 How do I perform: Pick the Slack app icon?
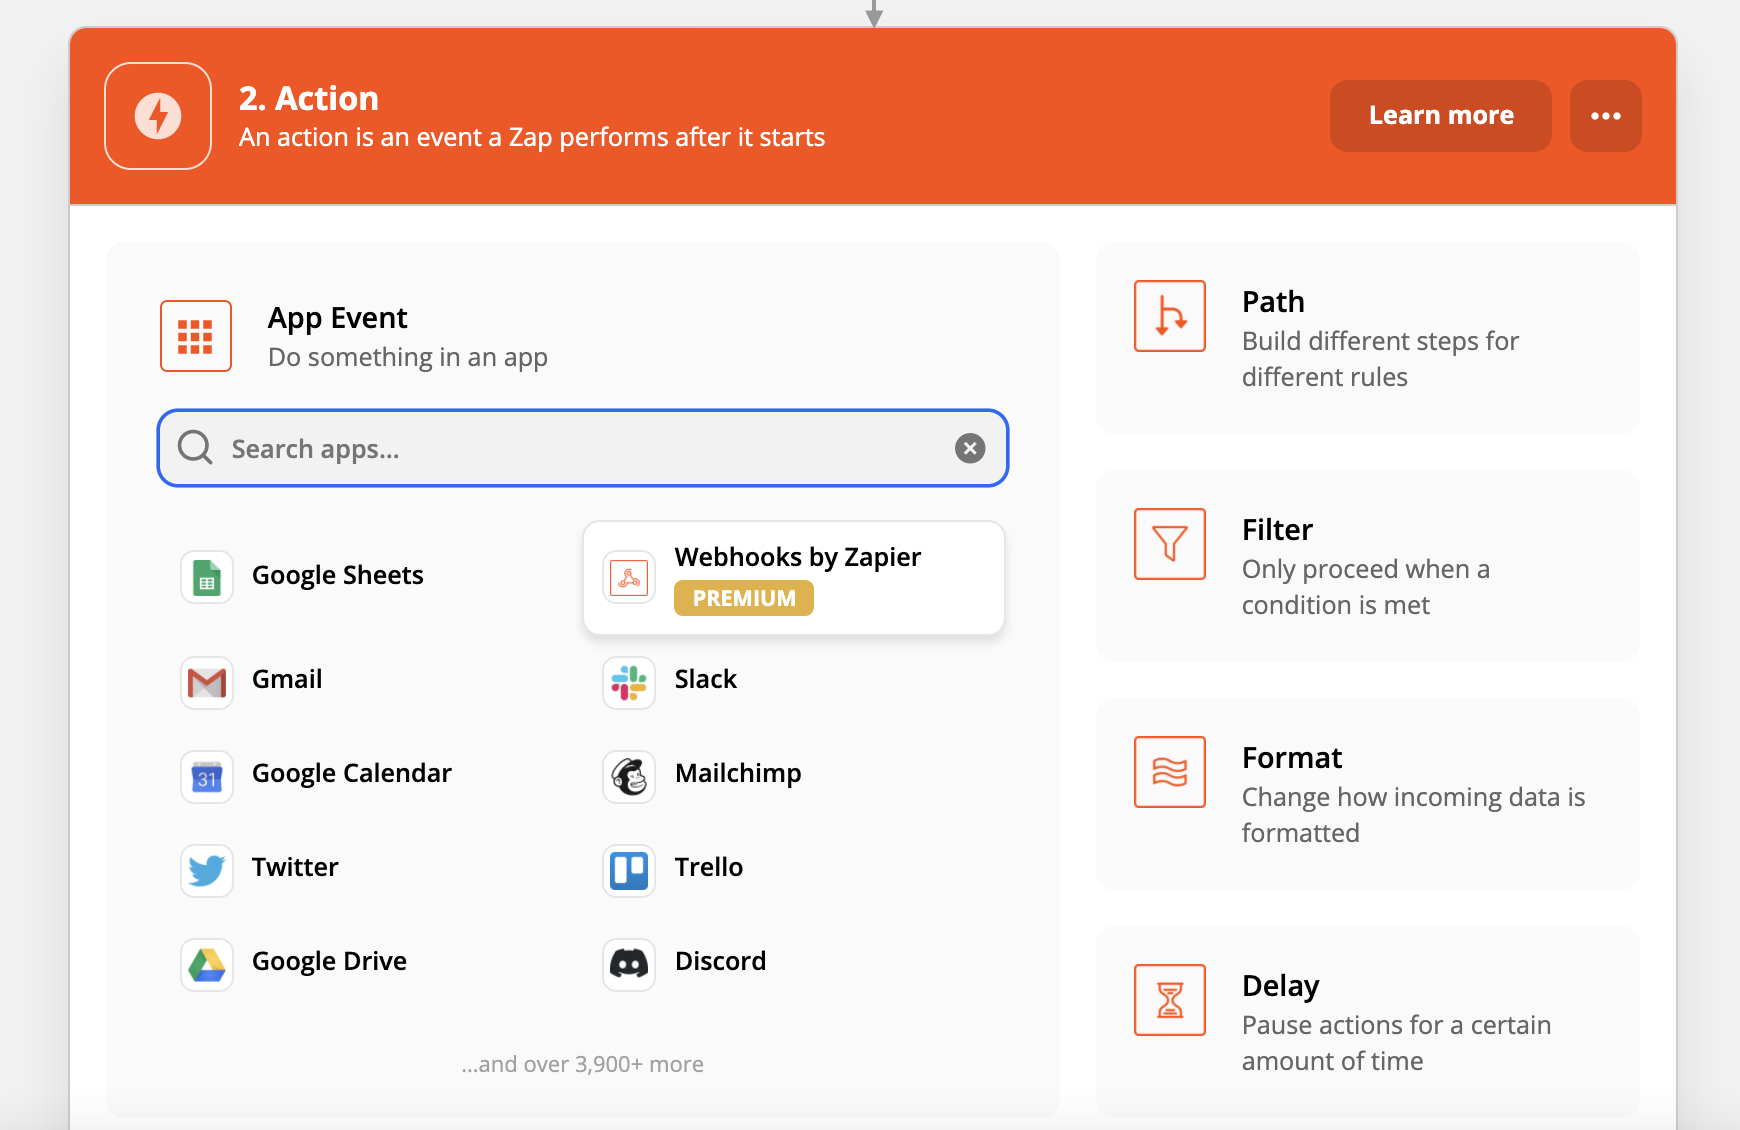click(629, 683)
